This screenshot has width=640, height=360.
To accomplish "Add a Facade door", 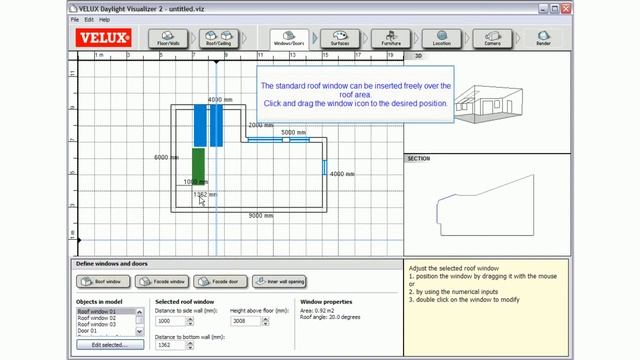I will coord(220,282).
